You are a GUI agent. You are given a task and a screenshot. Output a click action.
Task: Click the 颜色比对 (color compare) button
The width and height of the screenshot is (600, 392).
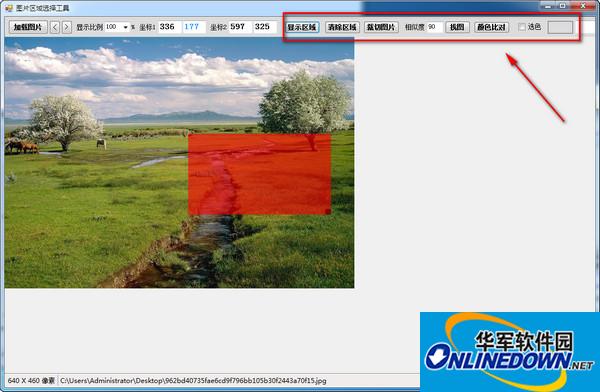(492, 27)
